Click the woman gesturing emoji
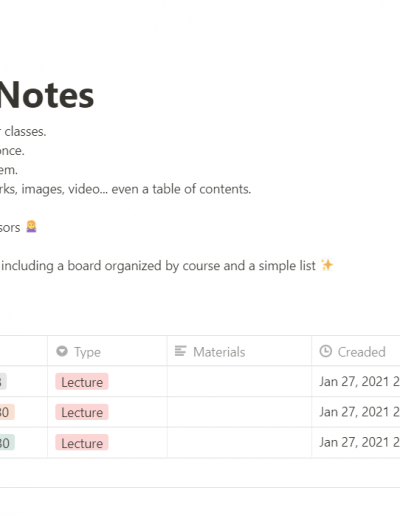Viewport: 400px width, 516px height. (x=31, y=227)
